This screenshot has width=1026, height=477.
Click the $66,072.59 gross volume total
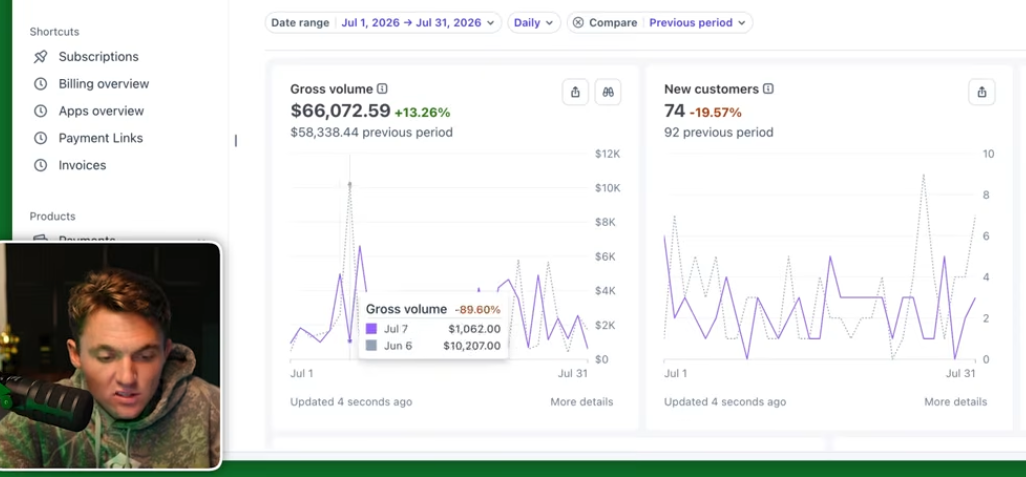tap(340, 111)
